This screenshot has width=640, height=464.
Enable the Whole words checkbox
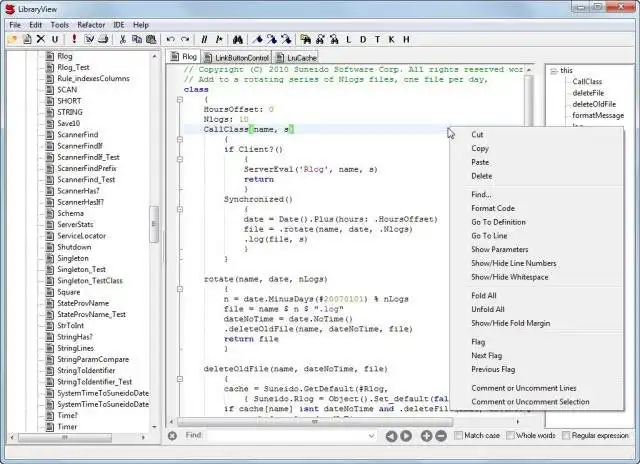click(x=510, y=435)
